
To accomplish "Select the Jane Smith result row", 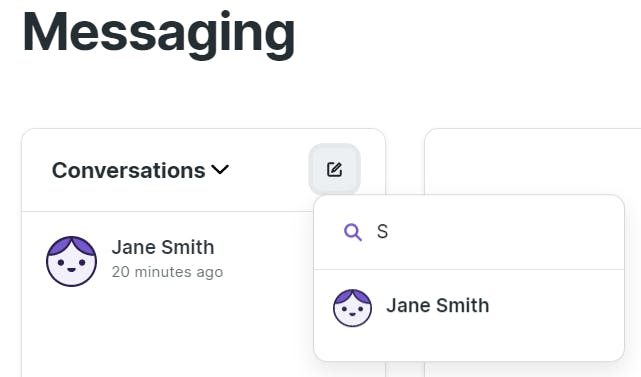I will coord(469,307).
